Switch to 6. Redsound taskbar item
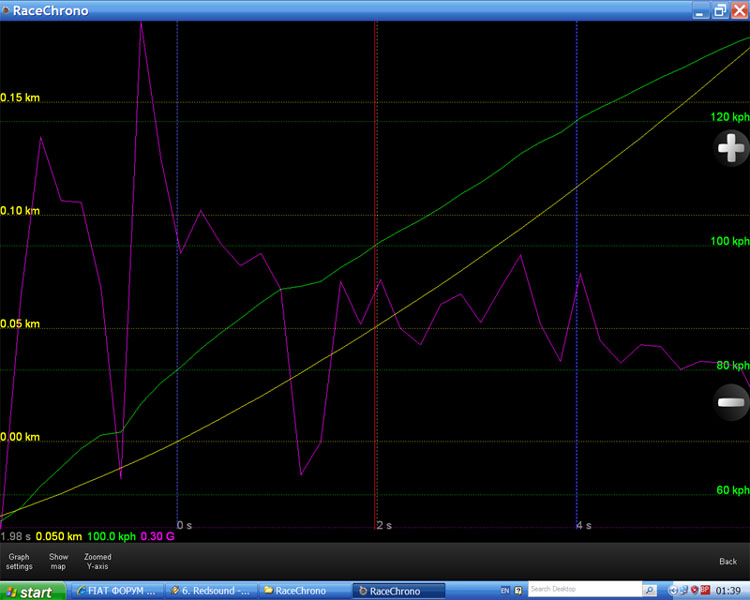The width and height of the screenshot is (750, 600). 210,591
